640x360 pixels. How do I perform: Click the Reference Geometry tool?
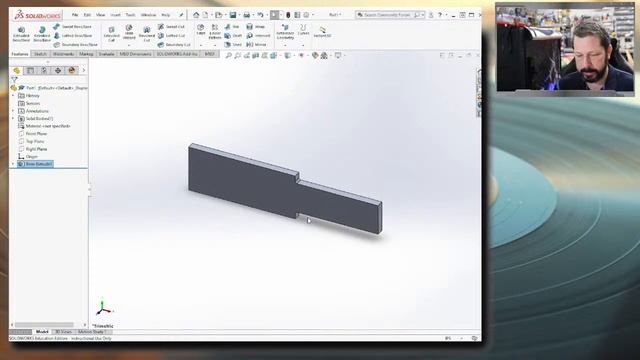click(285, 32)
